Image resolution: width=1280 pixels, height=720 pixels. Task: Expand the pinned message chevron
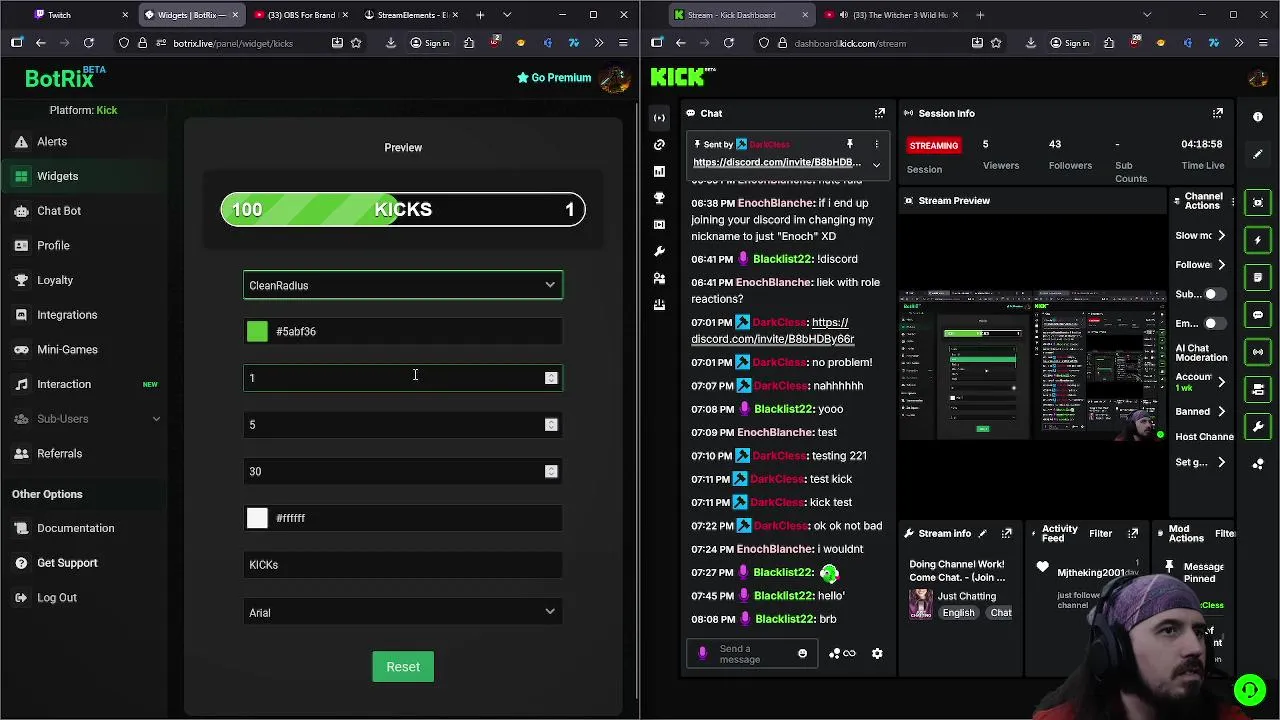(x=876, y=165)
